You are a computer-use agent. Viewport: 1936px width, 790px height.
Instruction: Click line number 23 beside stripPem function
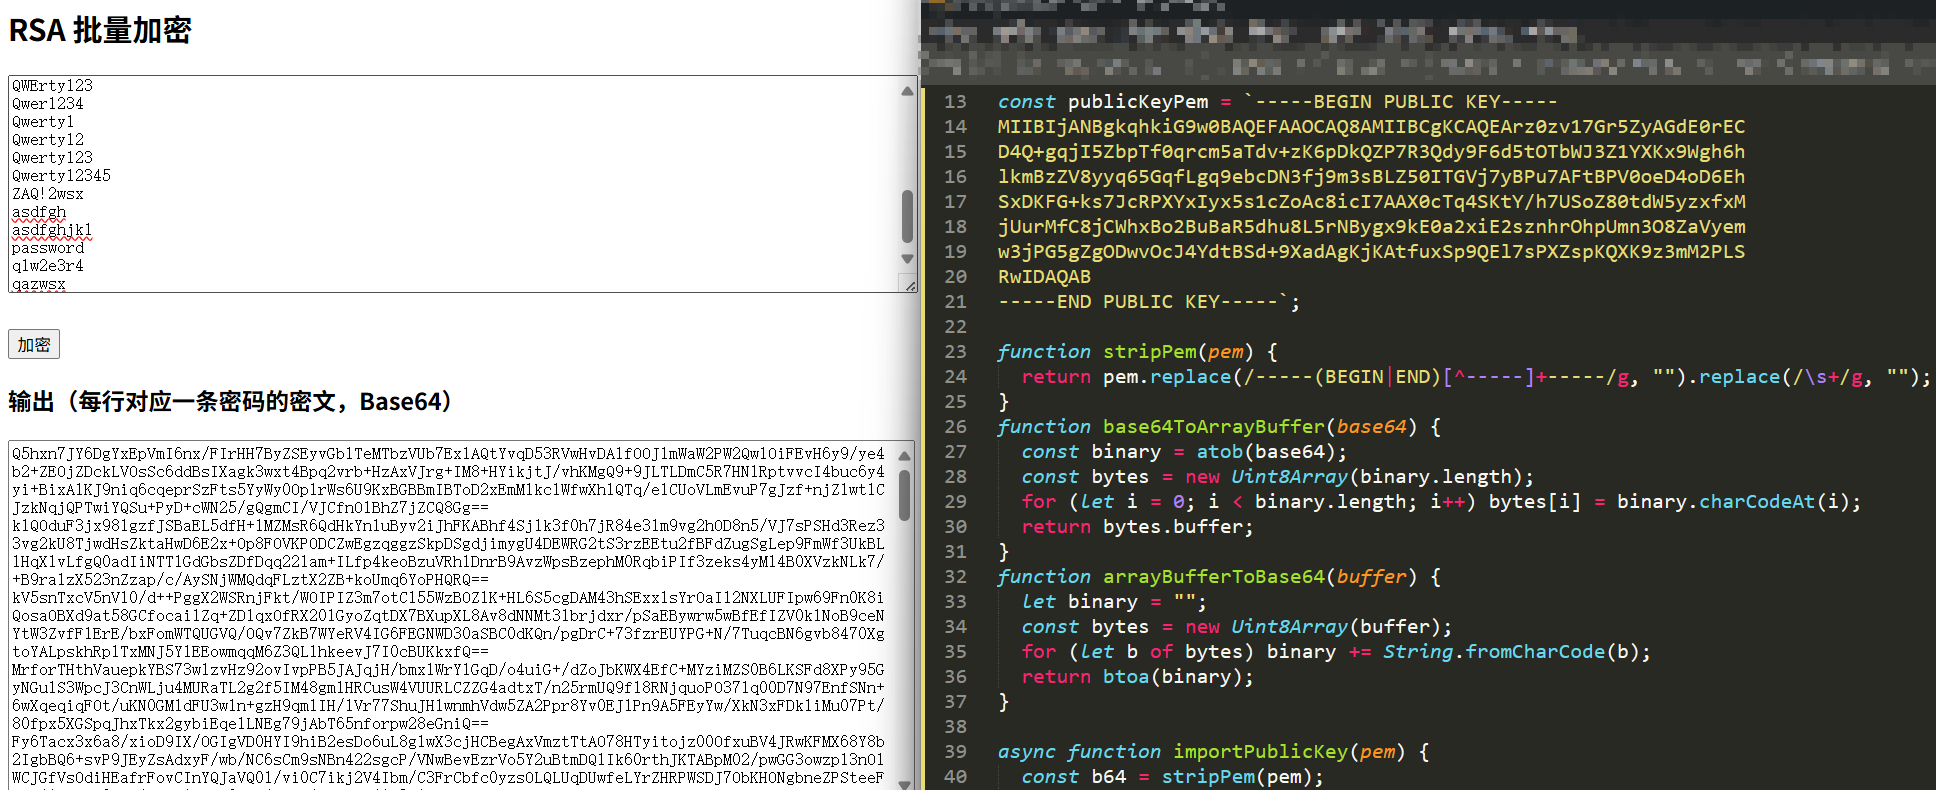pos(955,352)
